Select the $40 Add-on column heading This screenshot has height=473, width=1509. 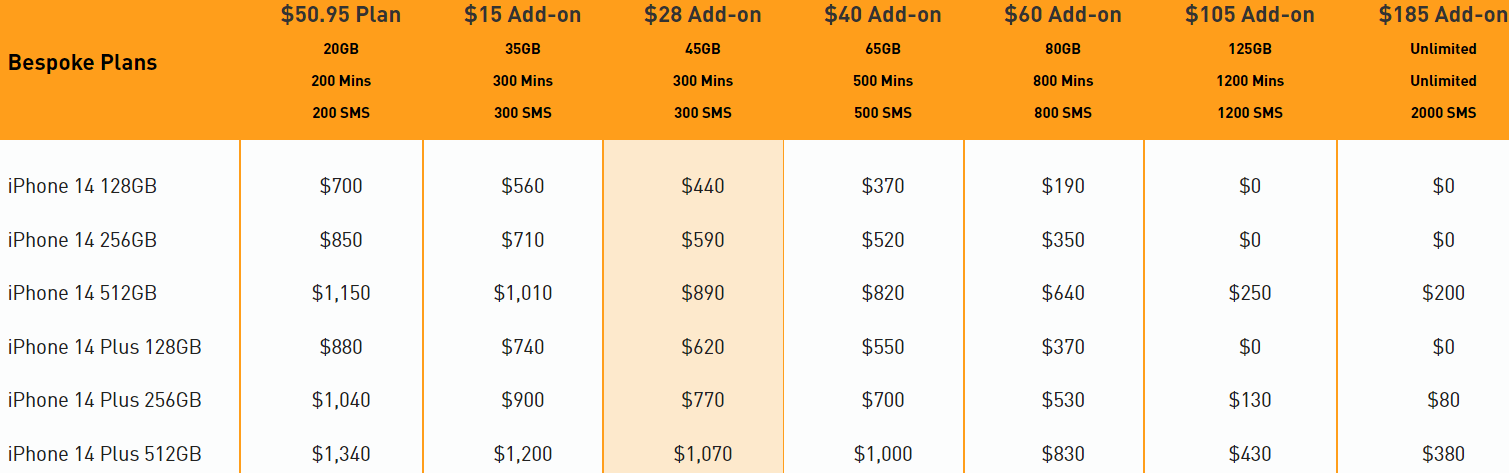pyautogui.click(x=882, y=16)
